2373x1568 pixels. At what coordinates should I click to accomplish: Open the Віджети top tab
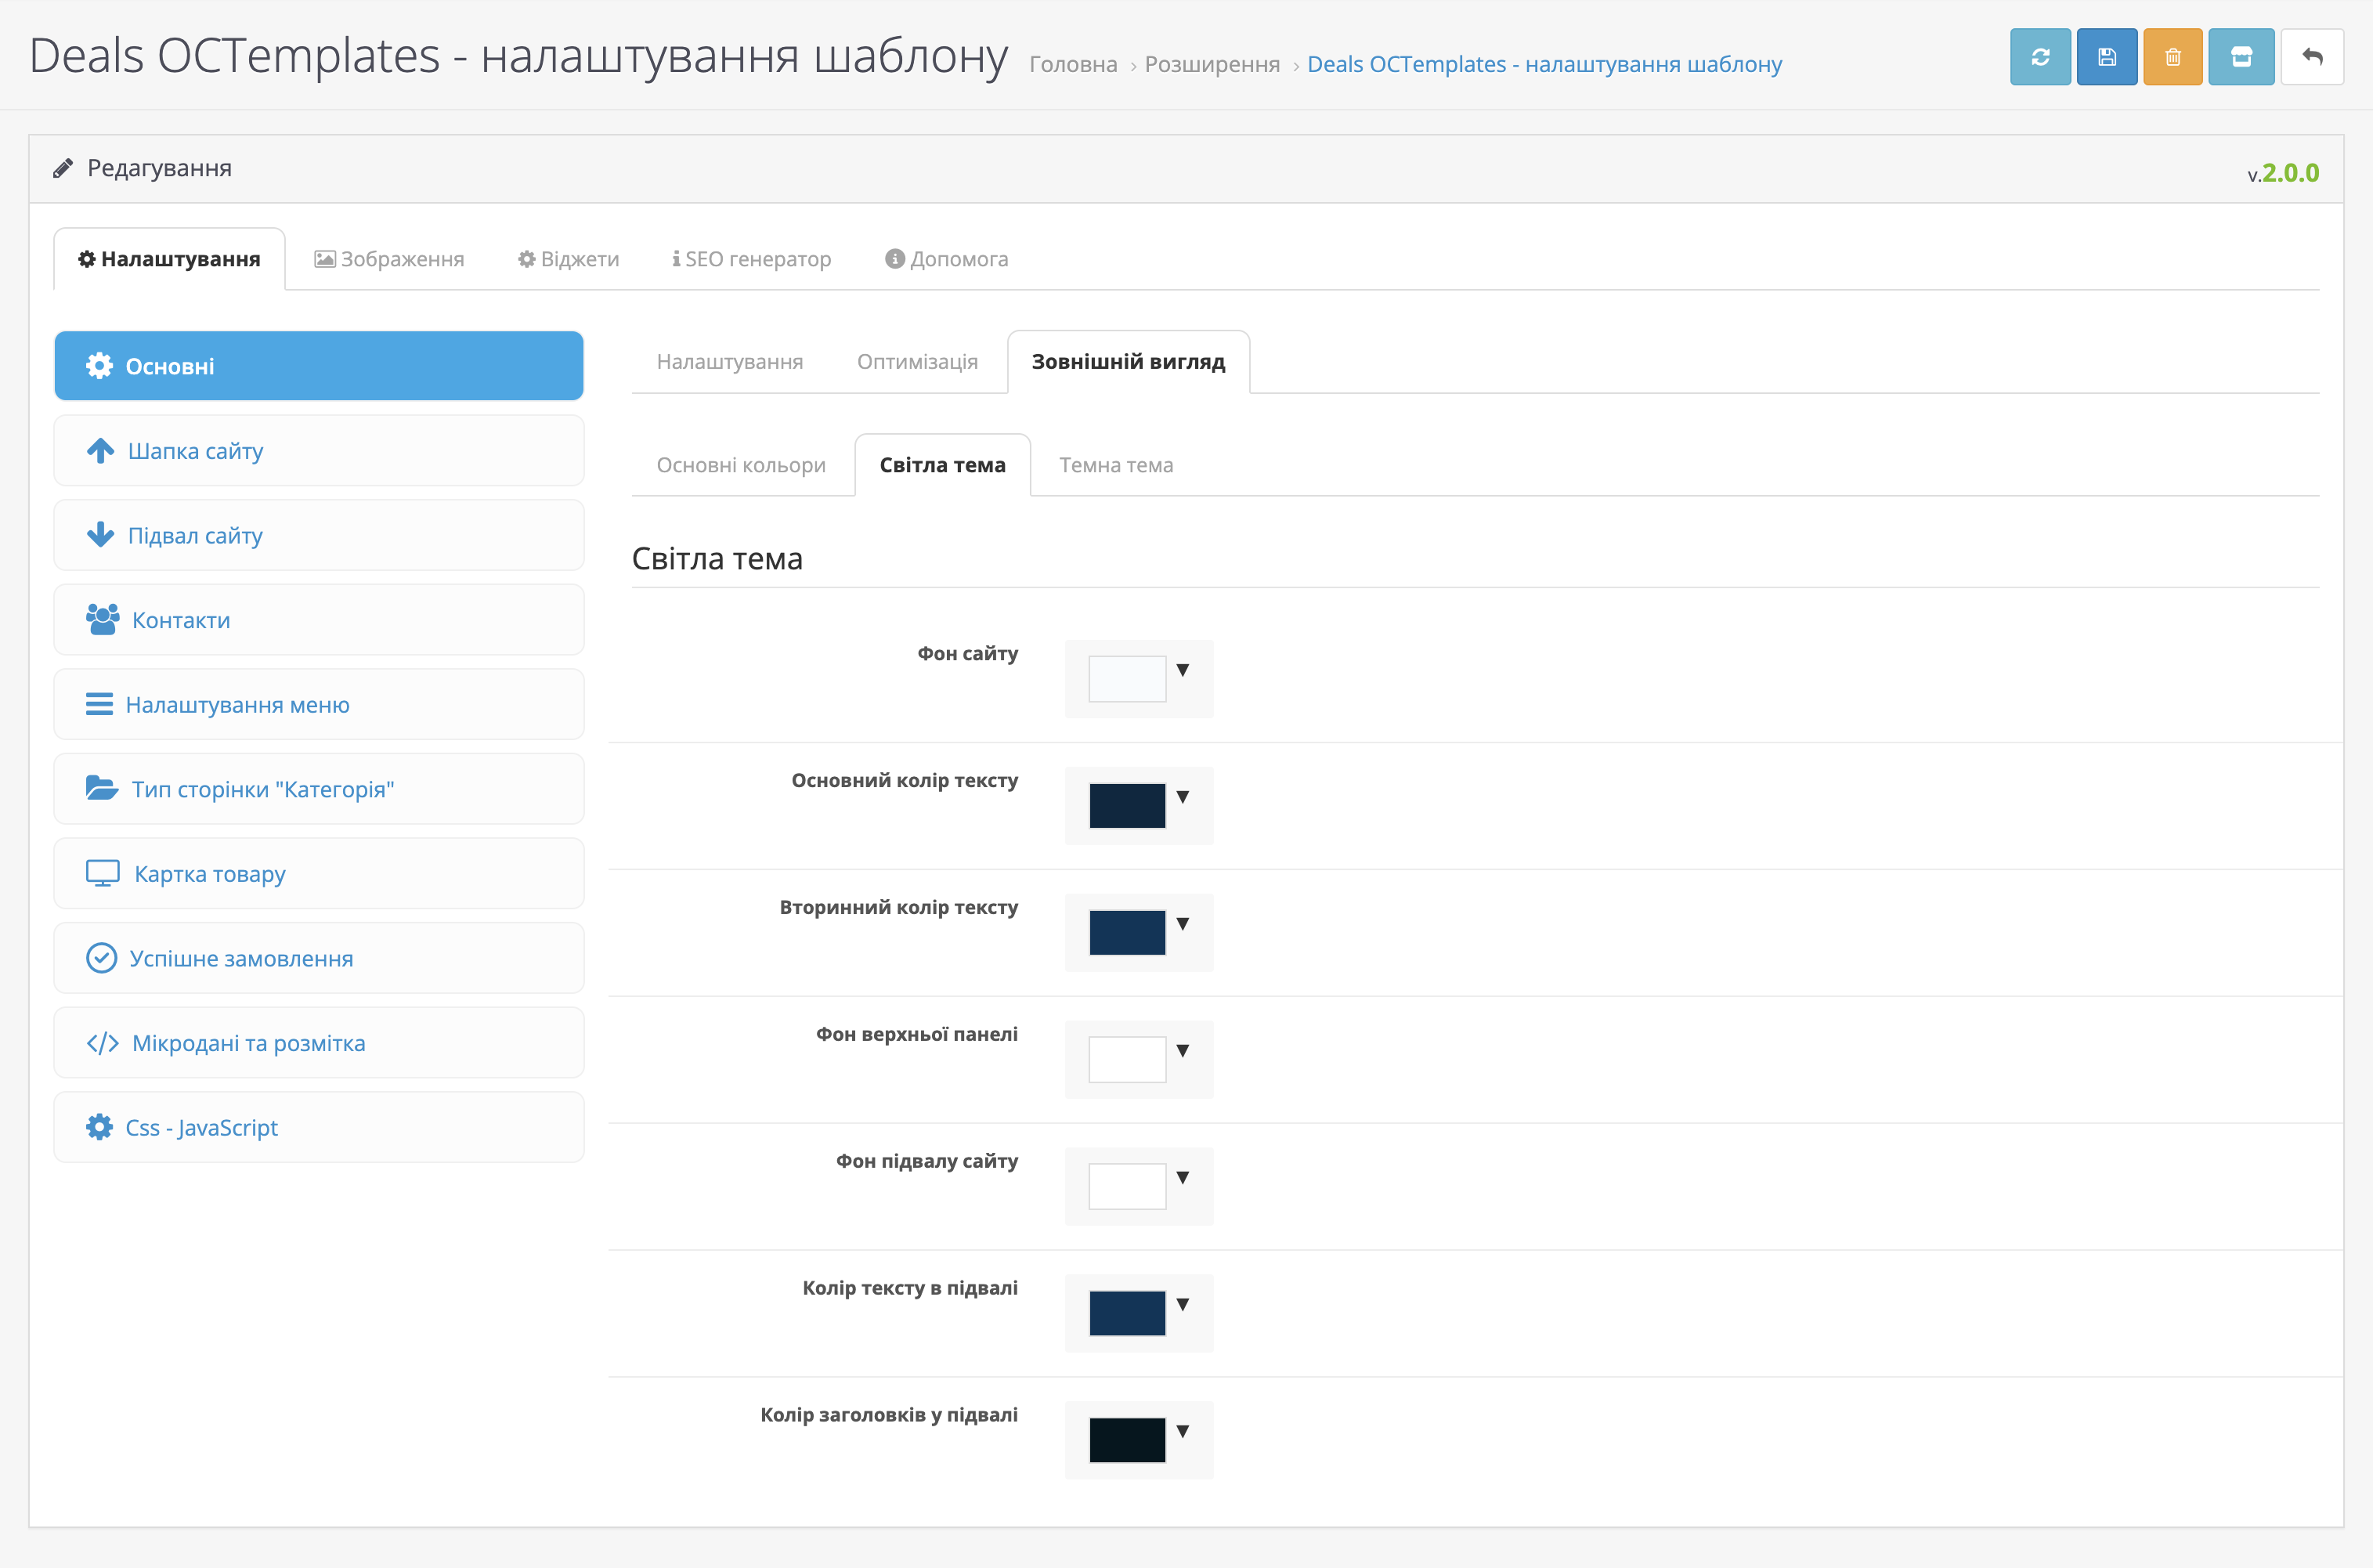pyautogui.click(x=568, y=259)
